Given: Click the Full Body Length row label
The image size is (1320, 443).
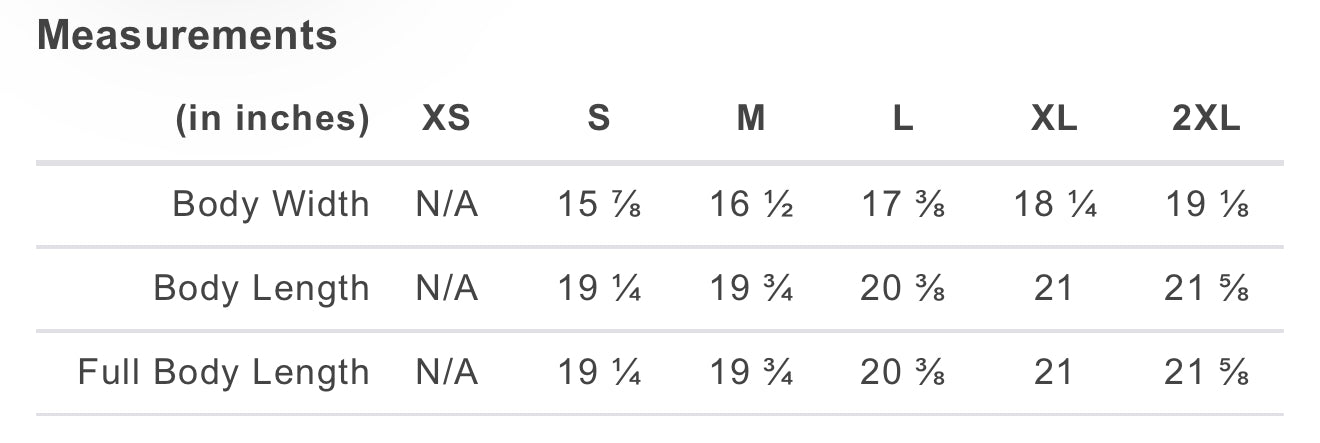Looking at the screenshot, I should pos(224,372).
